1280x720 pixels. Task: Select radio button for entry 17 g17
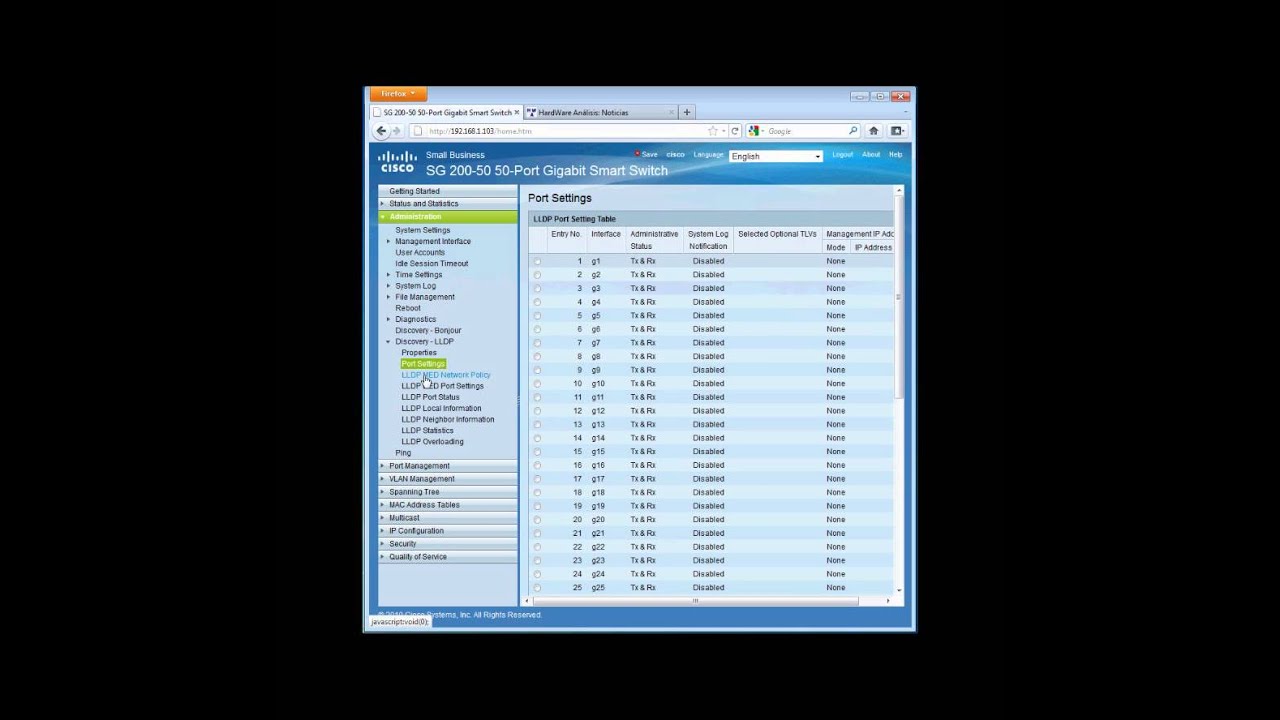coord(537,480)
